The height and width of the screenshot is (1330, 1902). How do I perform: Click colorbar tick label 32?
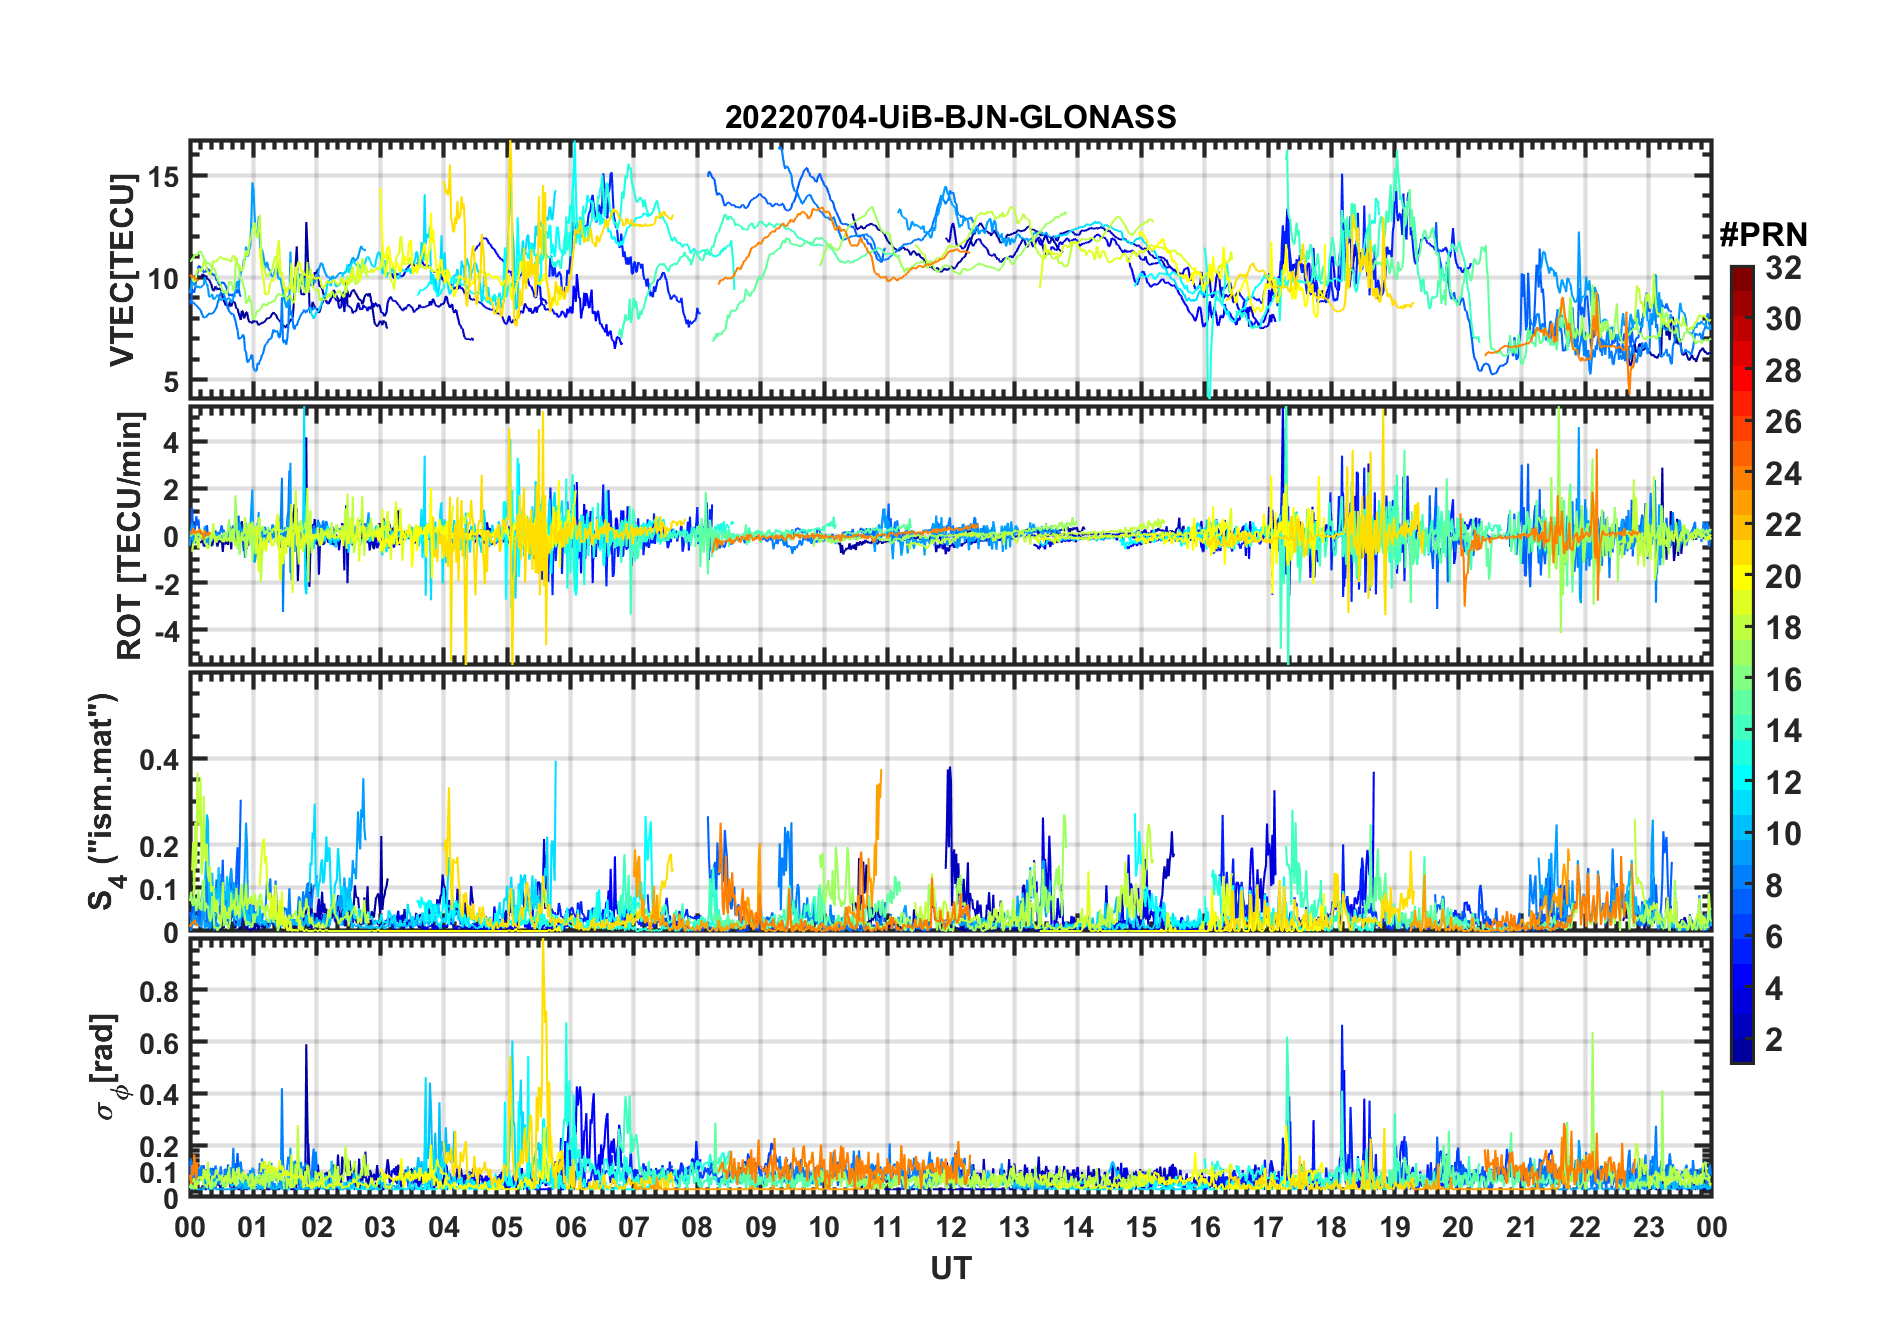click(1783, 268)
